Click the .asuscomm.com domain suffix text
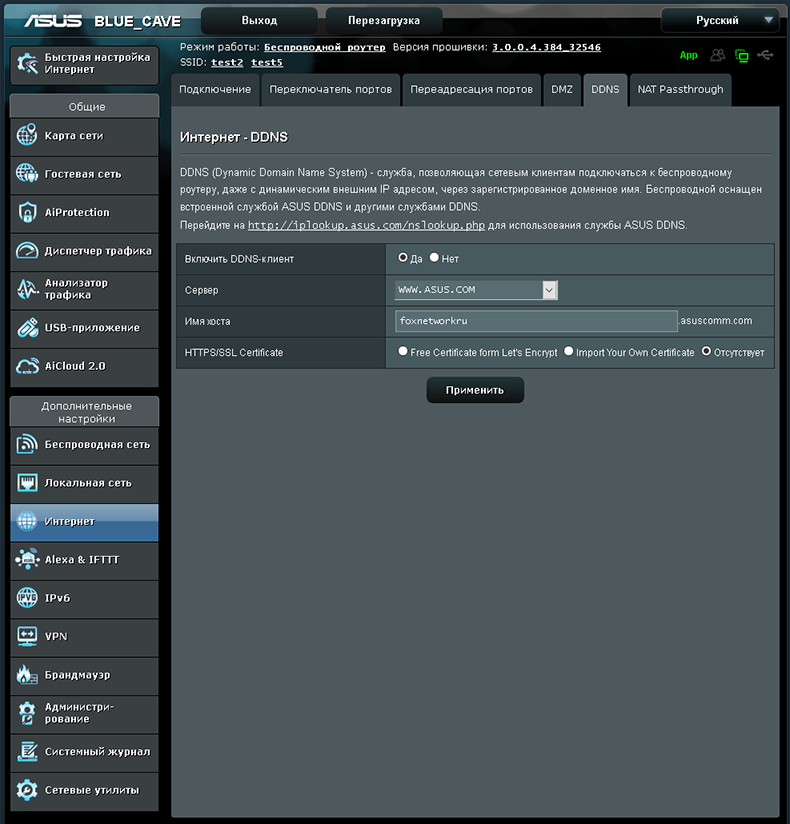Image resolution: width=790 pixels, height=824 pixels. (716, 321)
